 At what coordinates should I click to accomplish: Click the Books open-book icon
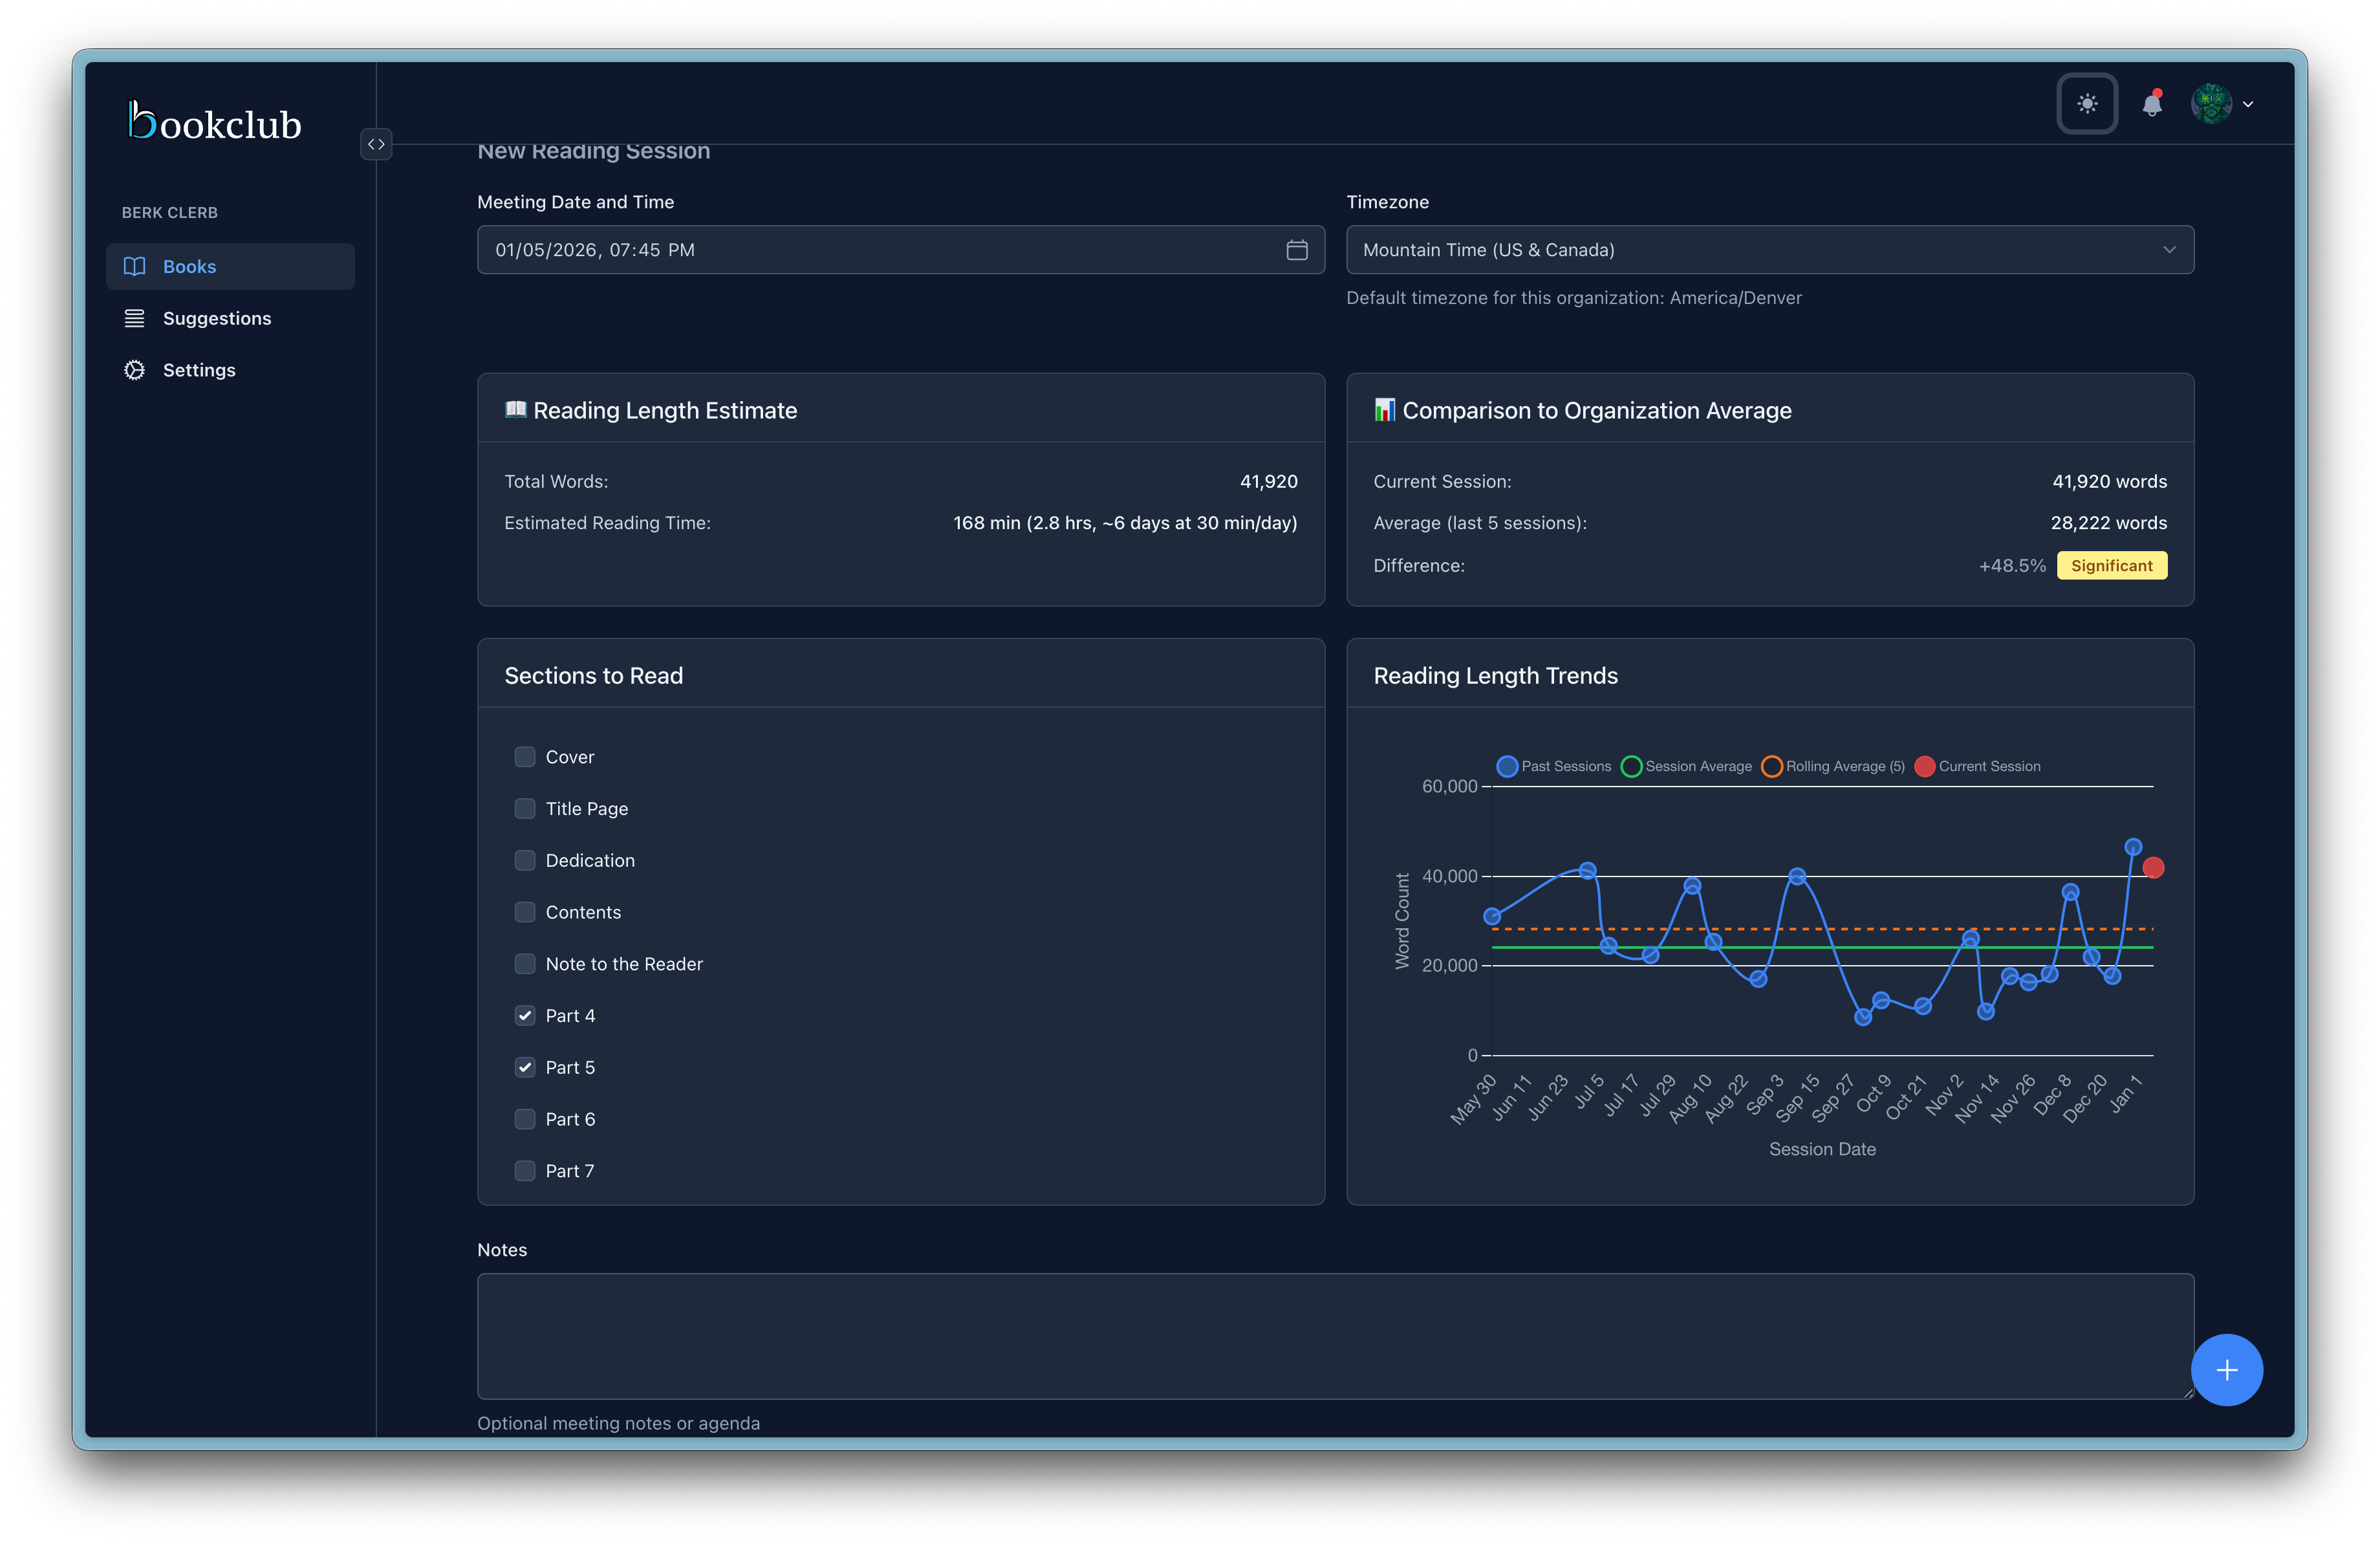134,266
